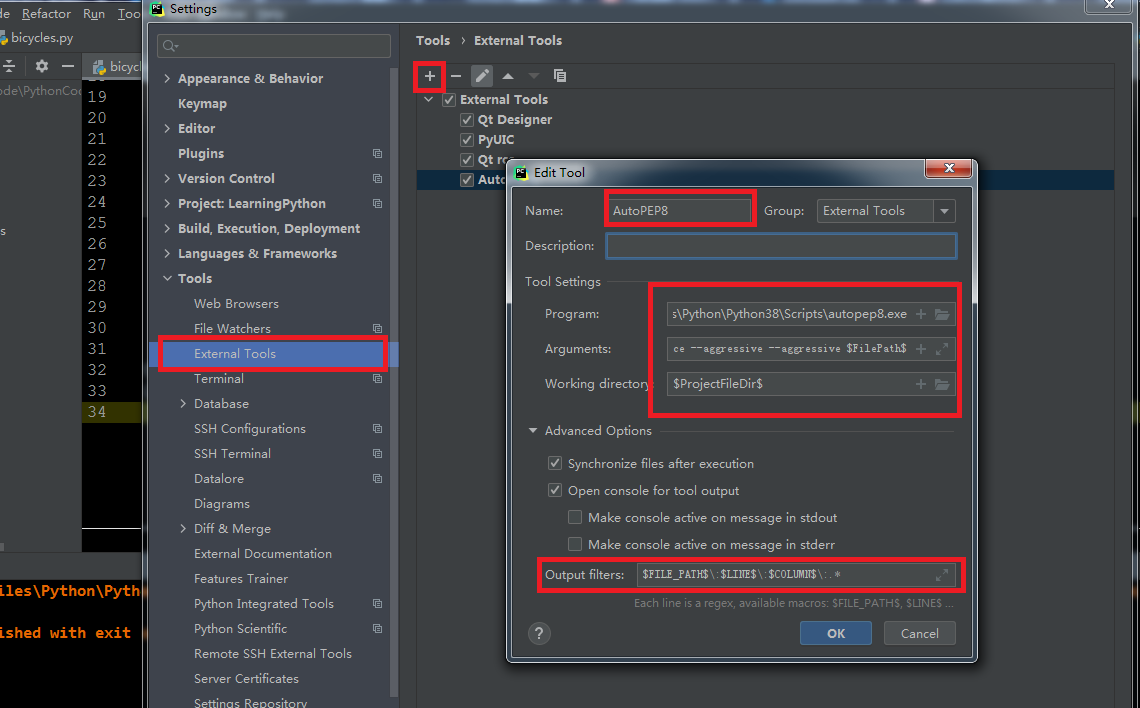This screenshot has width=1140, height=708.
Task: Click the move tool up arrow icon
Action: (507, 75)
